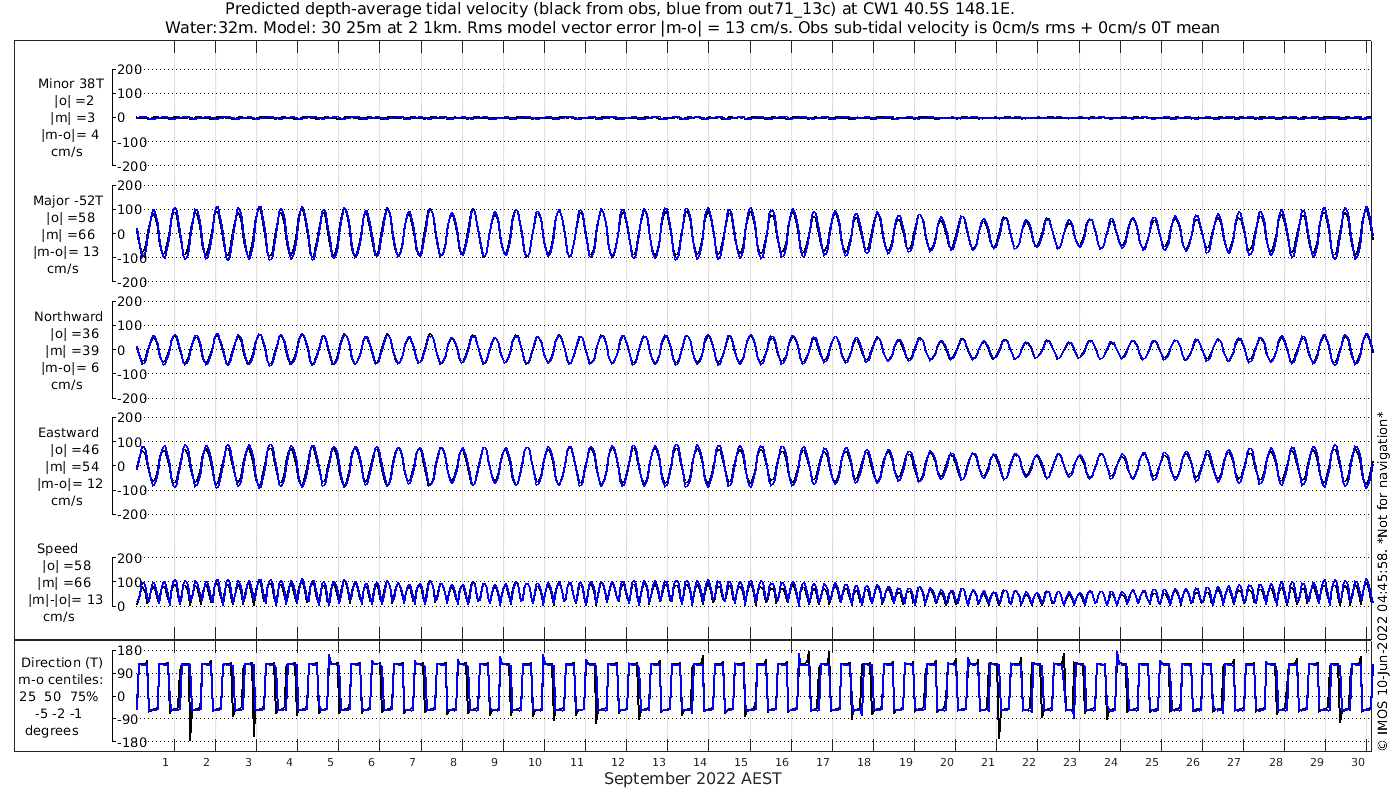Select the Minor 38T panel label
The image size is (1400, 800).
tap(70, 84)
